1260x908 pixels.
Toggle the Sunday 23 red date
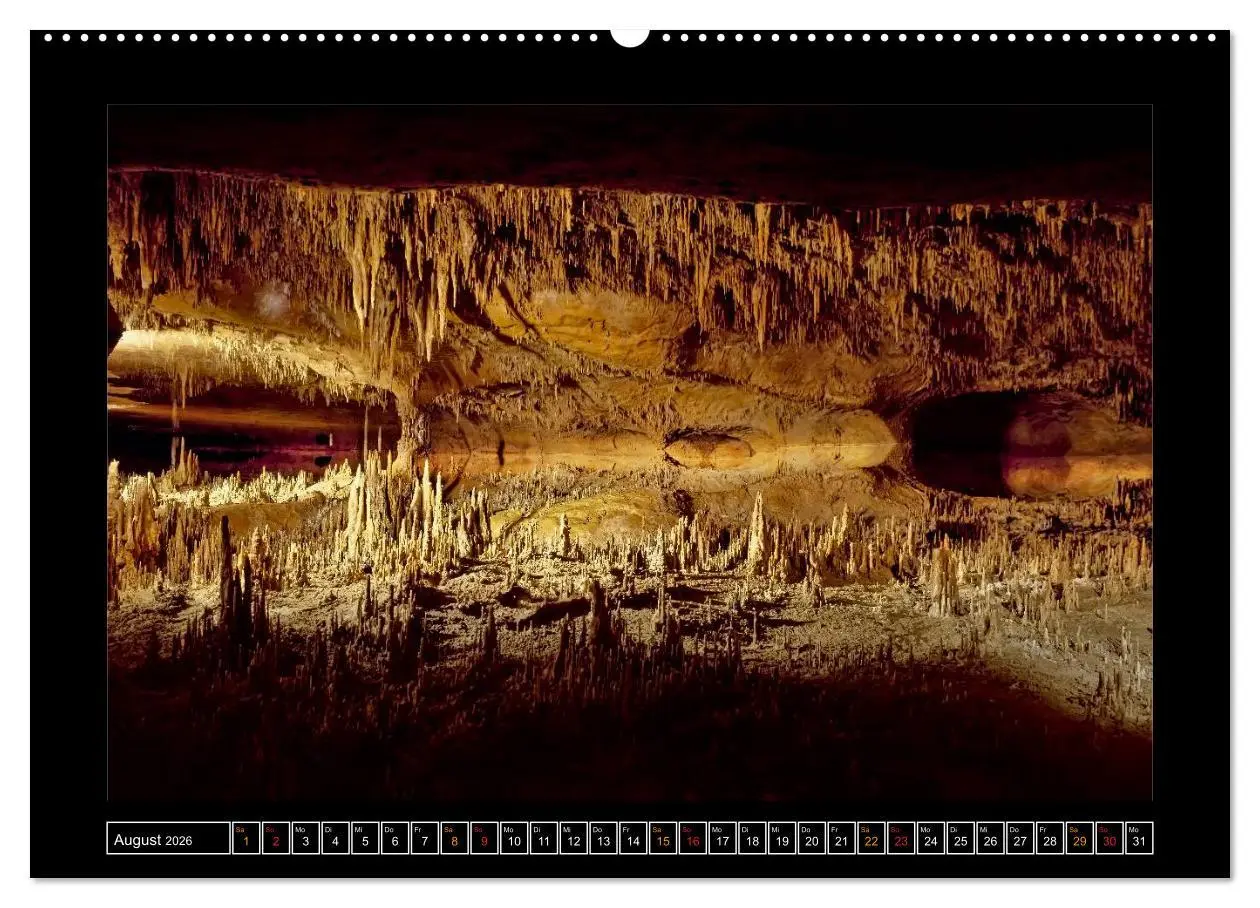pyautogui.click(x=903, y=843)
